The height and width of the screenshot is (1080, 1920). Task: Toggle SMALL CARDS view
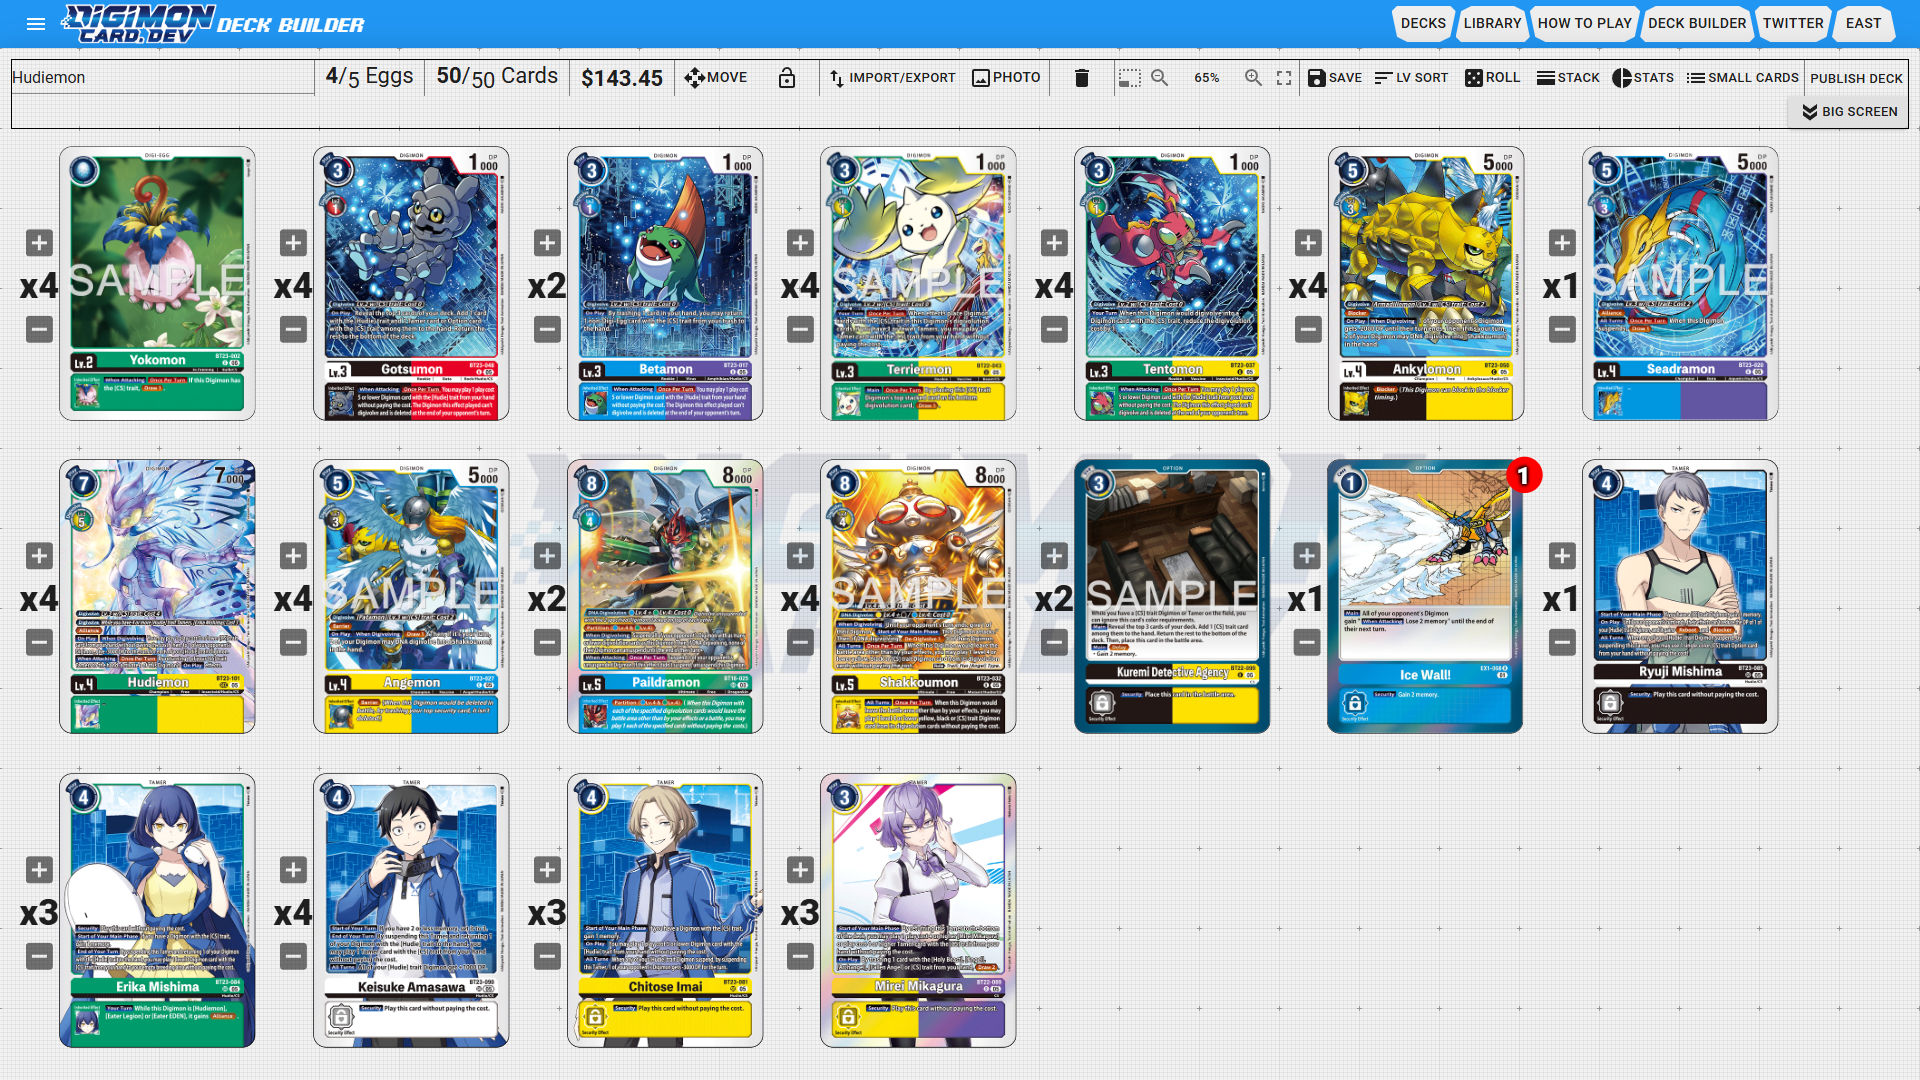click(x=1742, y=78)
